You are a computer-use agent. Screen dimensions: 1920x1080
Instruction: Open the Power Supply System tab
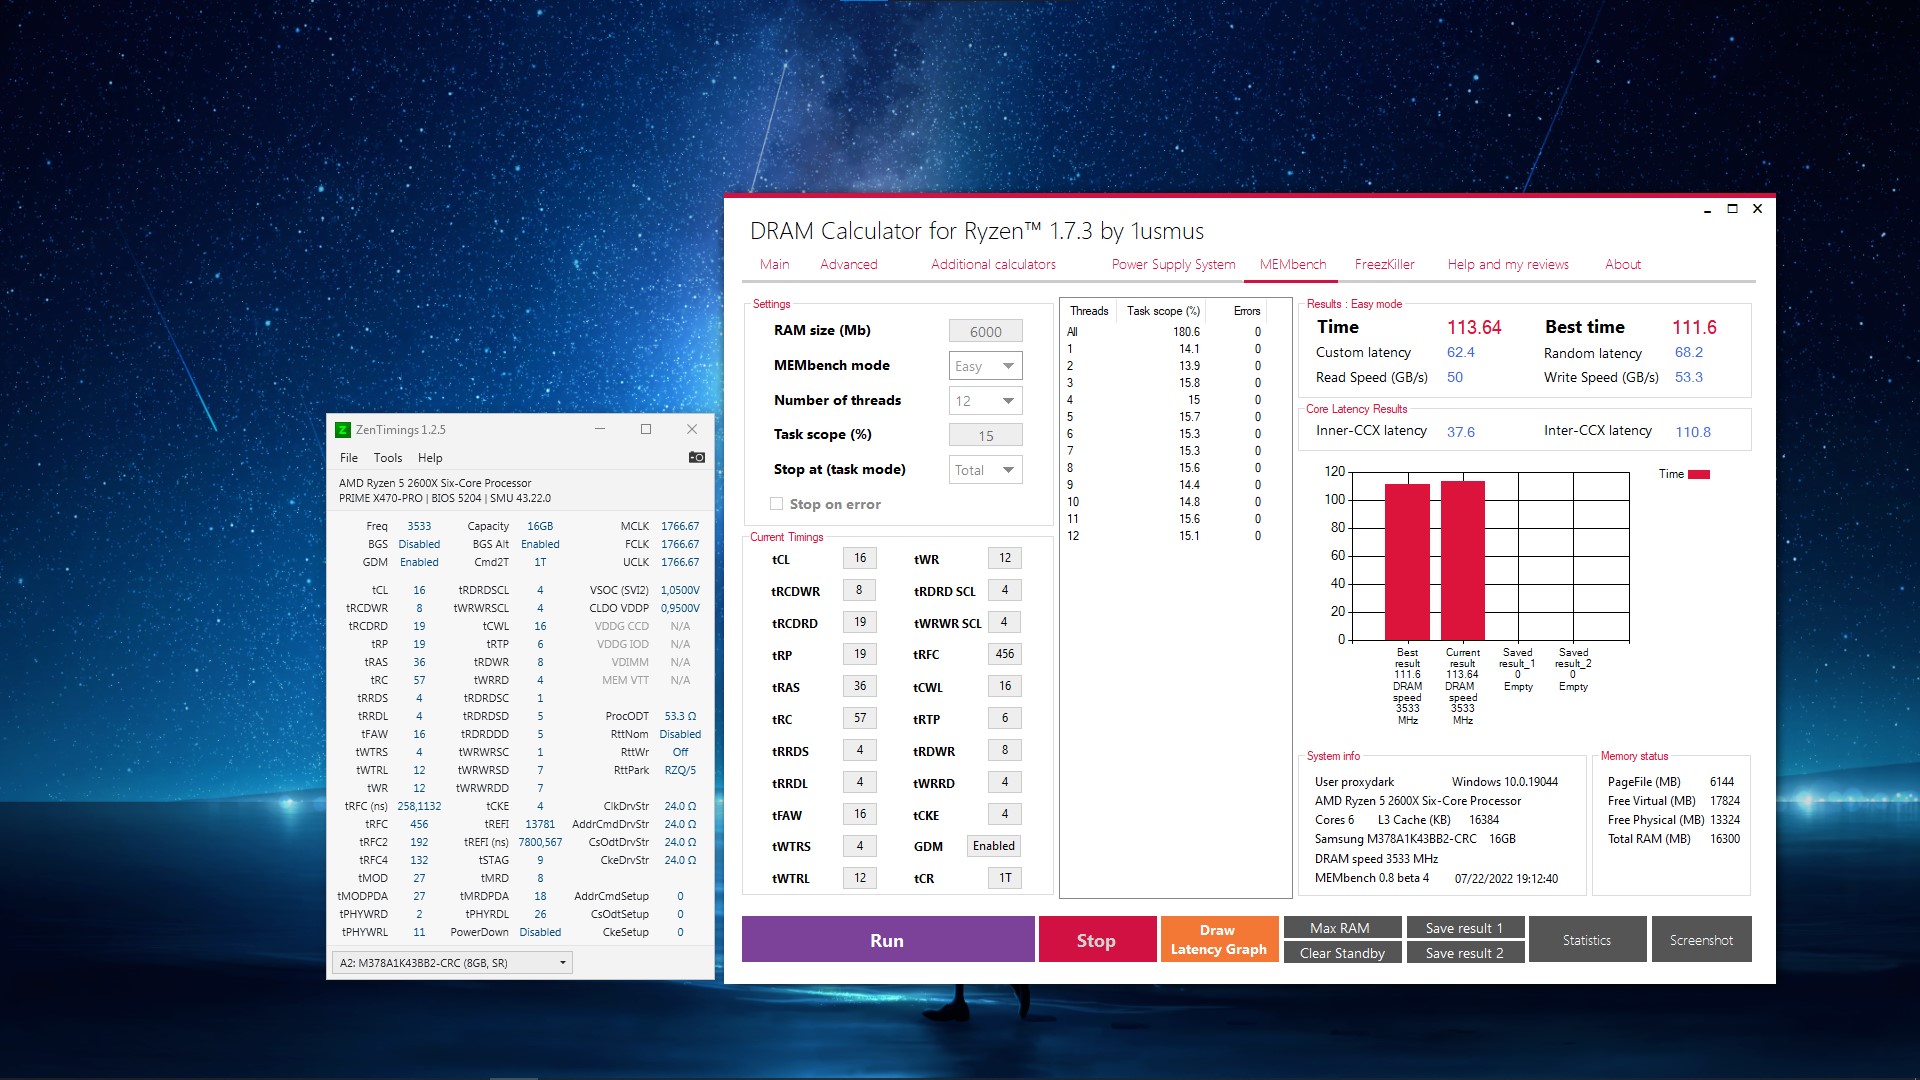[1173, 265]
